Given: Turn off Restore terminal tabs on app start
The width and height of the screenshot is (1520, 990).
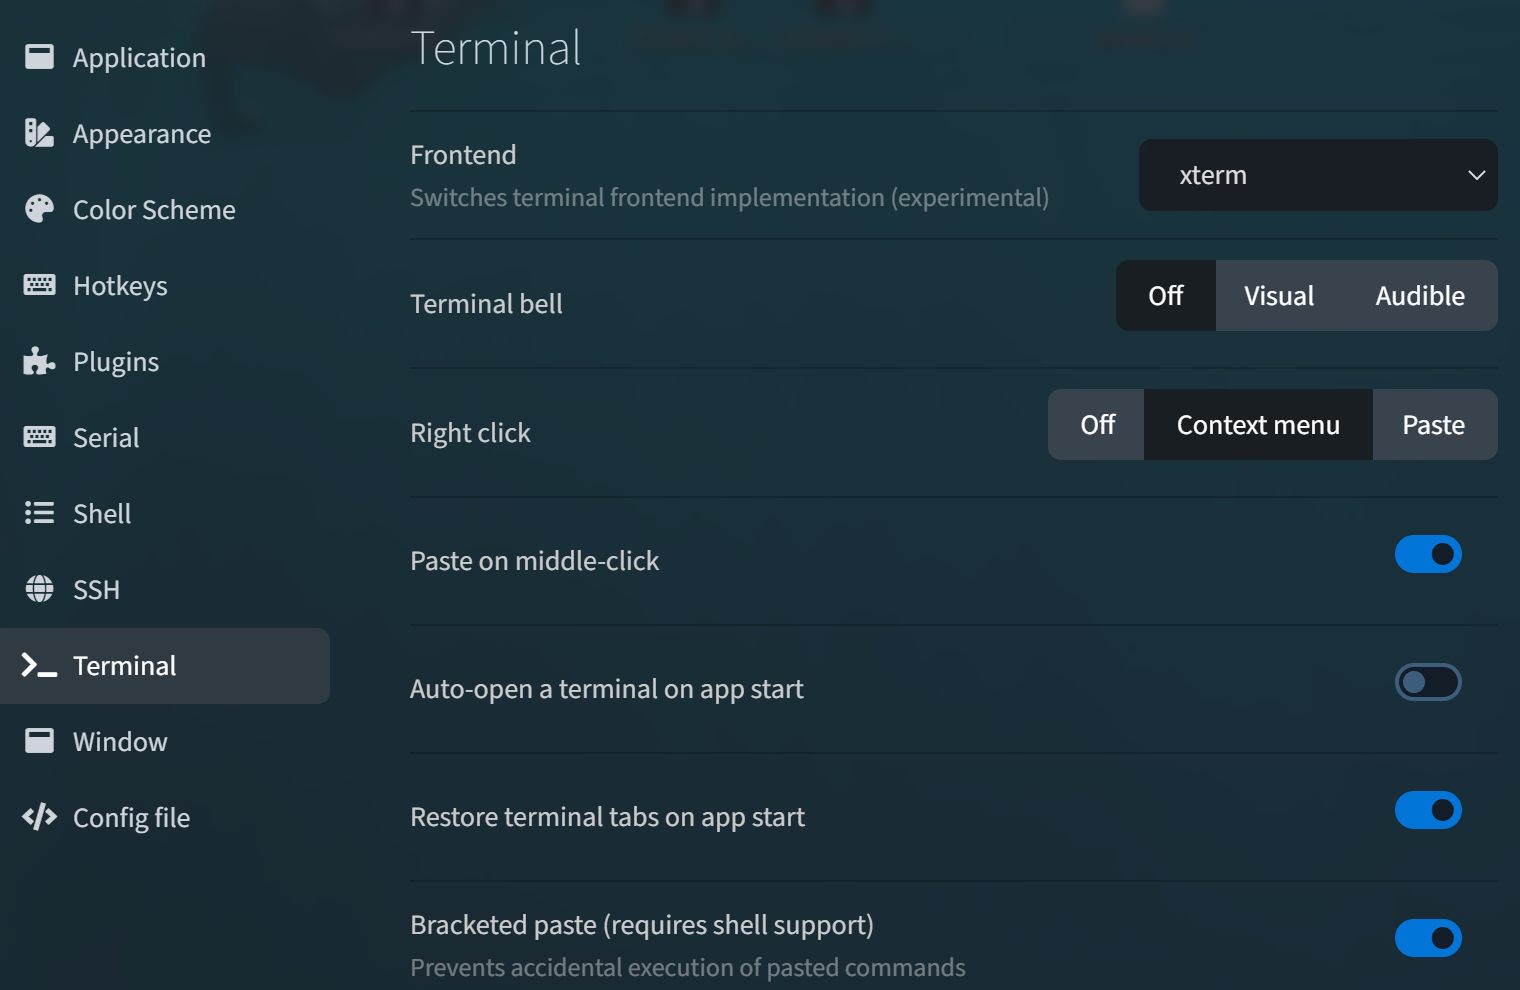Looking at the screenshot, I should [x=1428, y=810].
